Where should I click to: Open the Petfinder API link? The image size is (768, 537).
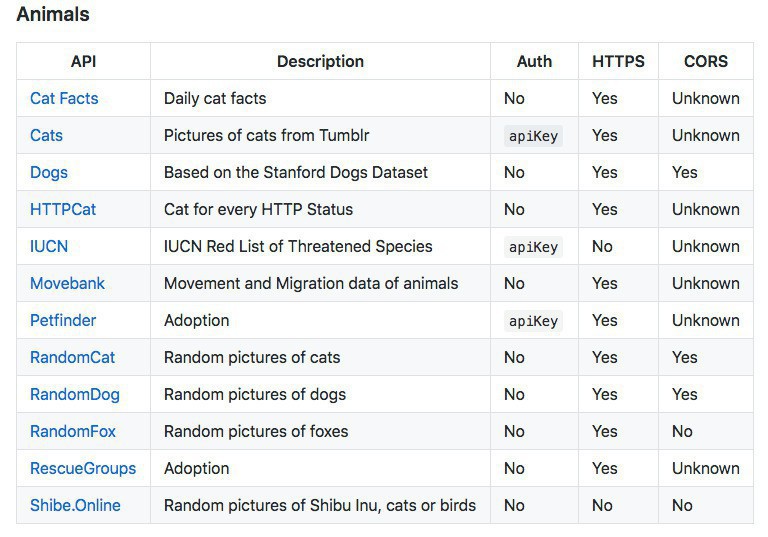tap(63, 320)
